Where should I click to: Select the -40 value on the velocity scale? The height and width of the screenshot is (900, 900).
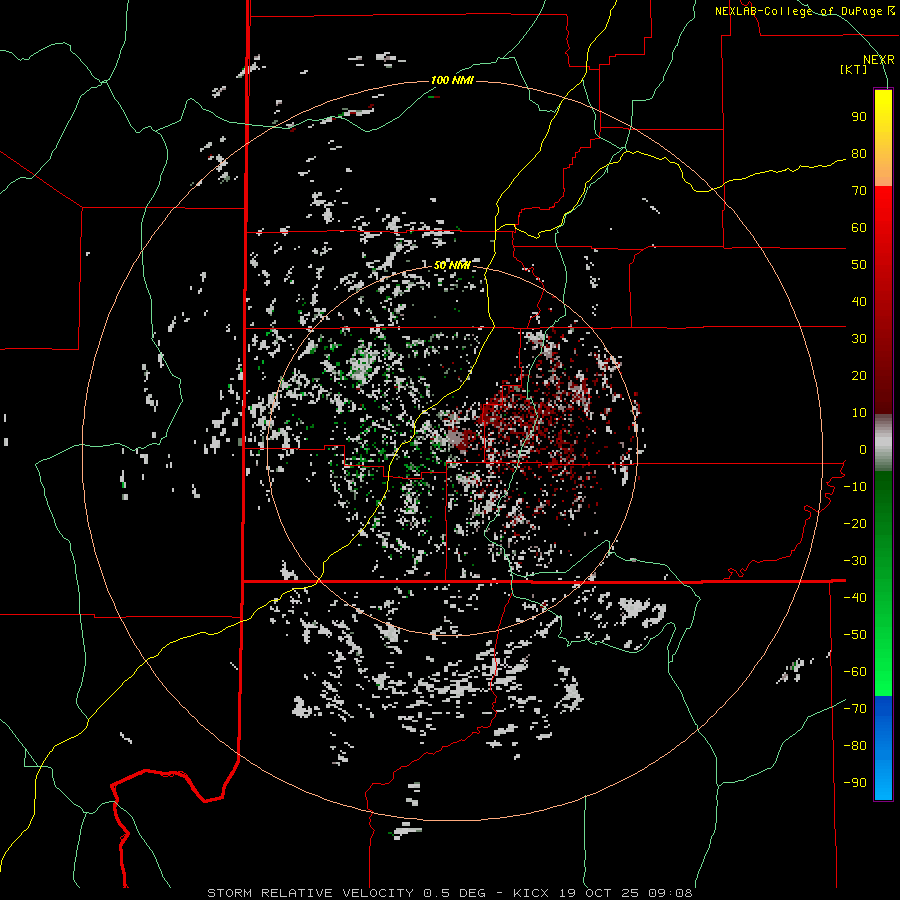[x=855, y=598]
